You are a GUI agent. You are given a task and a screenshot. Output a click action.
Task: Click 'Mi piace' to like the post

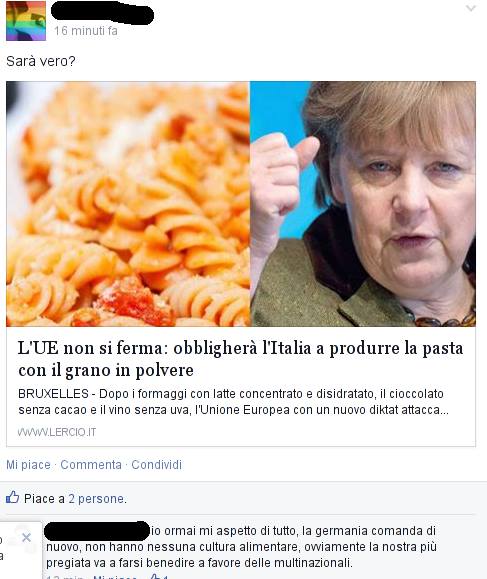click(28, 465)
